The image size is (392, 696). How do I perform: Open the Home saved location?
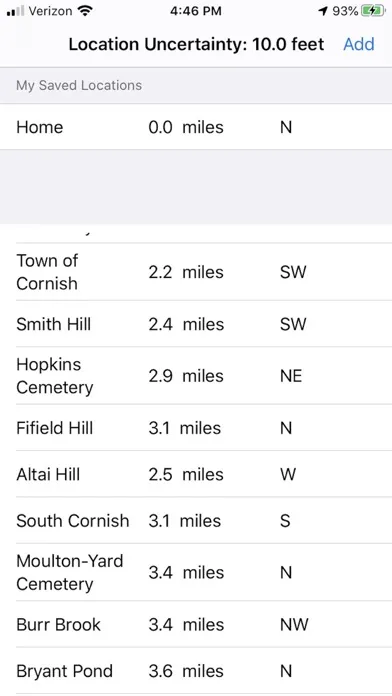pos(196,127)
